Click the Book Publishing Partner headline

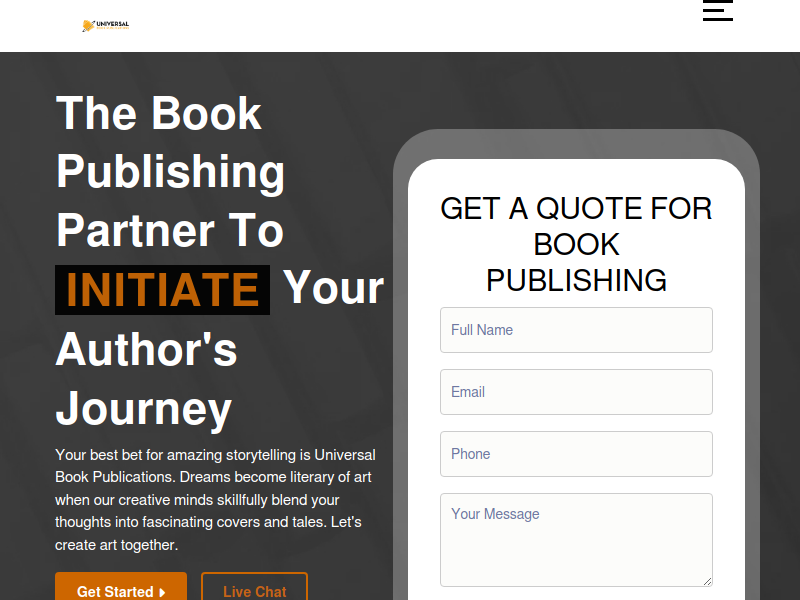pos(170,171)
